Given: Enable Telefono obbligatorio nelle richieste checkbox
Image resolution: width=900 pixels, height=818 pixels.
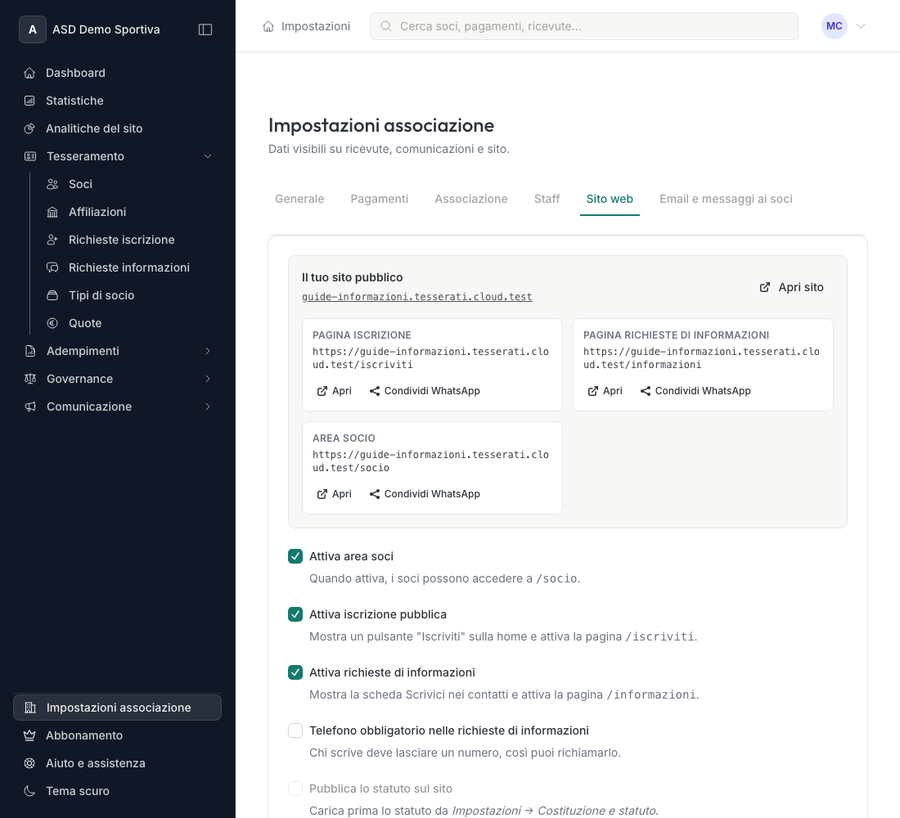Looking at the screenshot, I should 295,730.
